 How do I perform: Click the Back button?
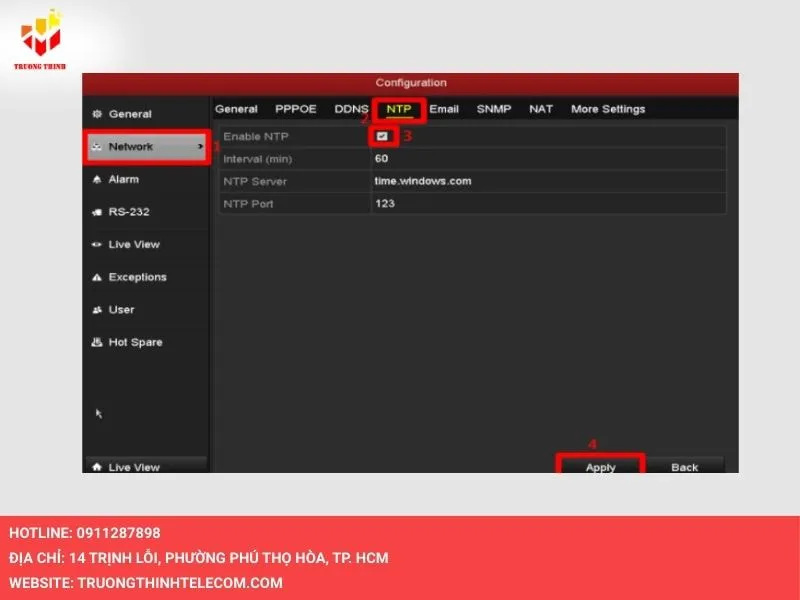(x=684, y=467)
